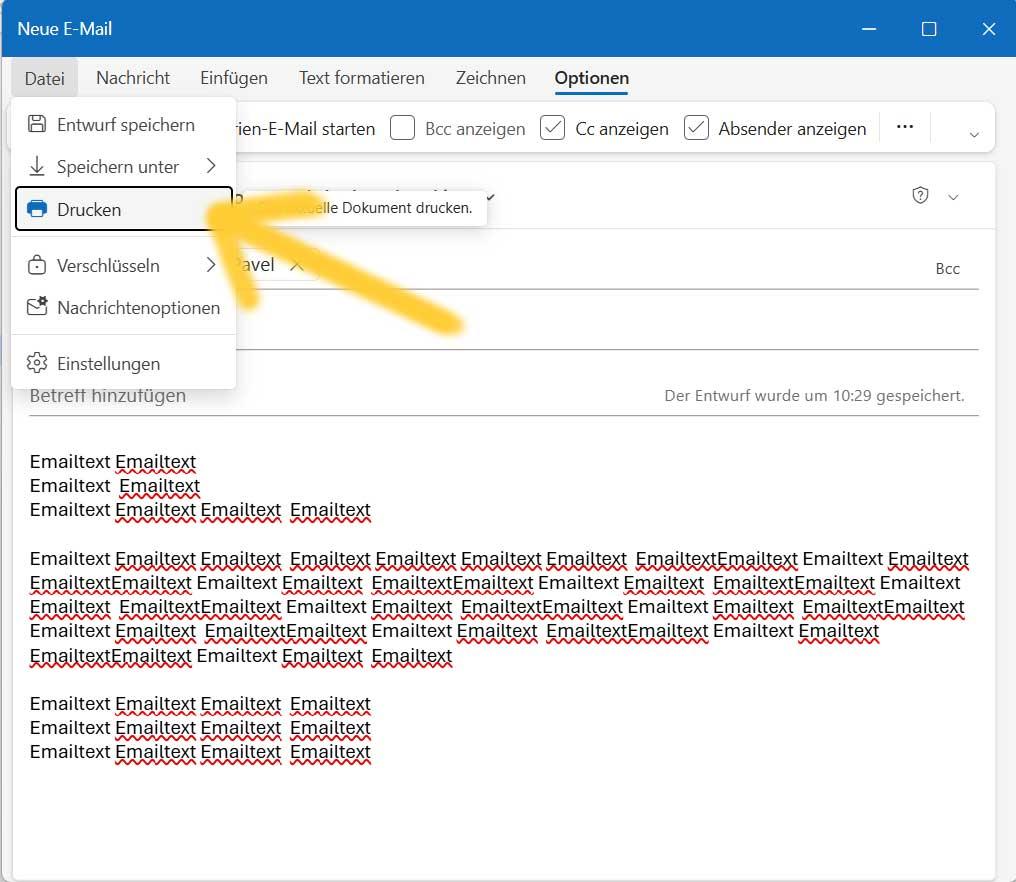
Task: Click the Bcc link in the recipient row
Action: pos(947,268)
